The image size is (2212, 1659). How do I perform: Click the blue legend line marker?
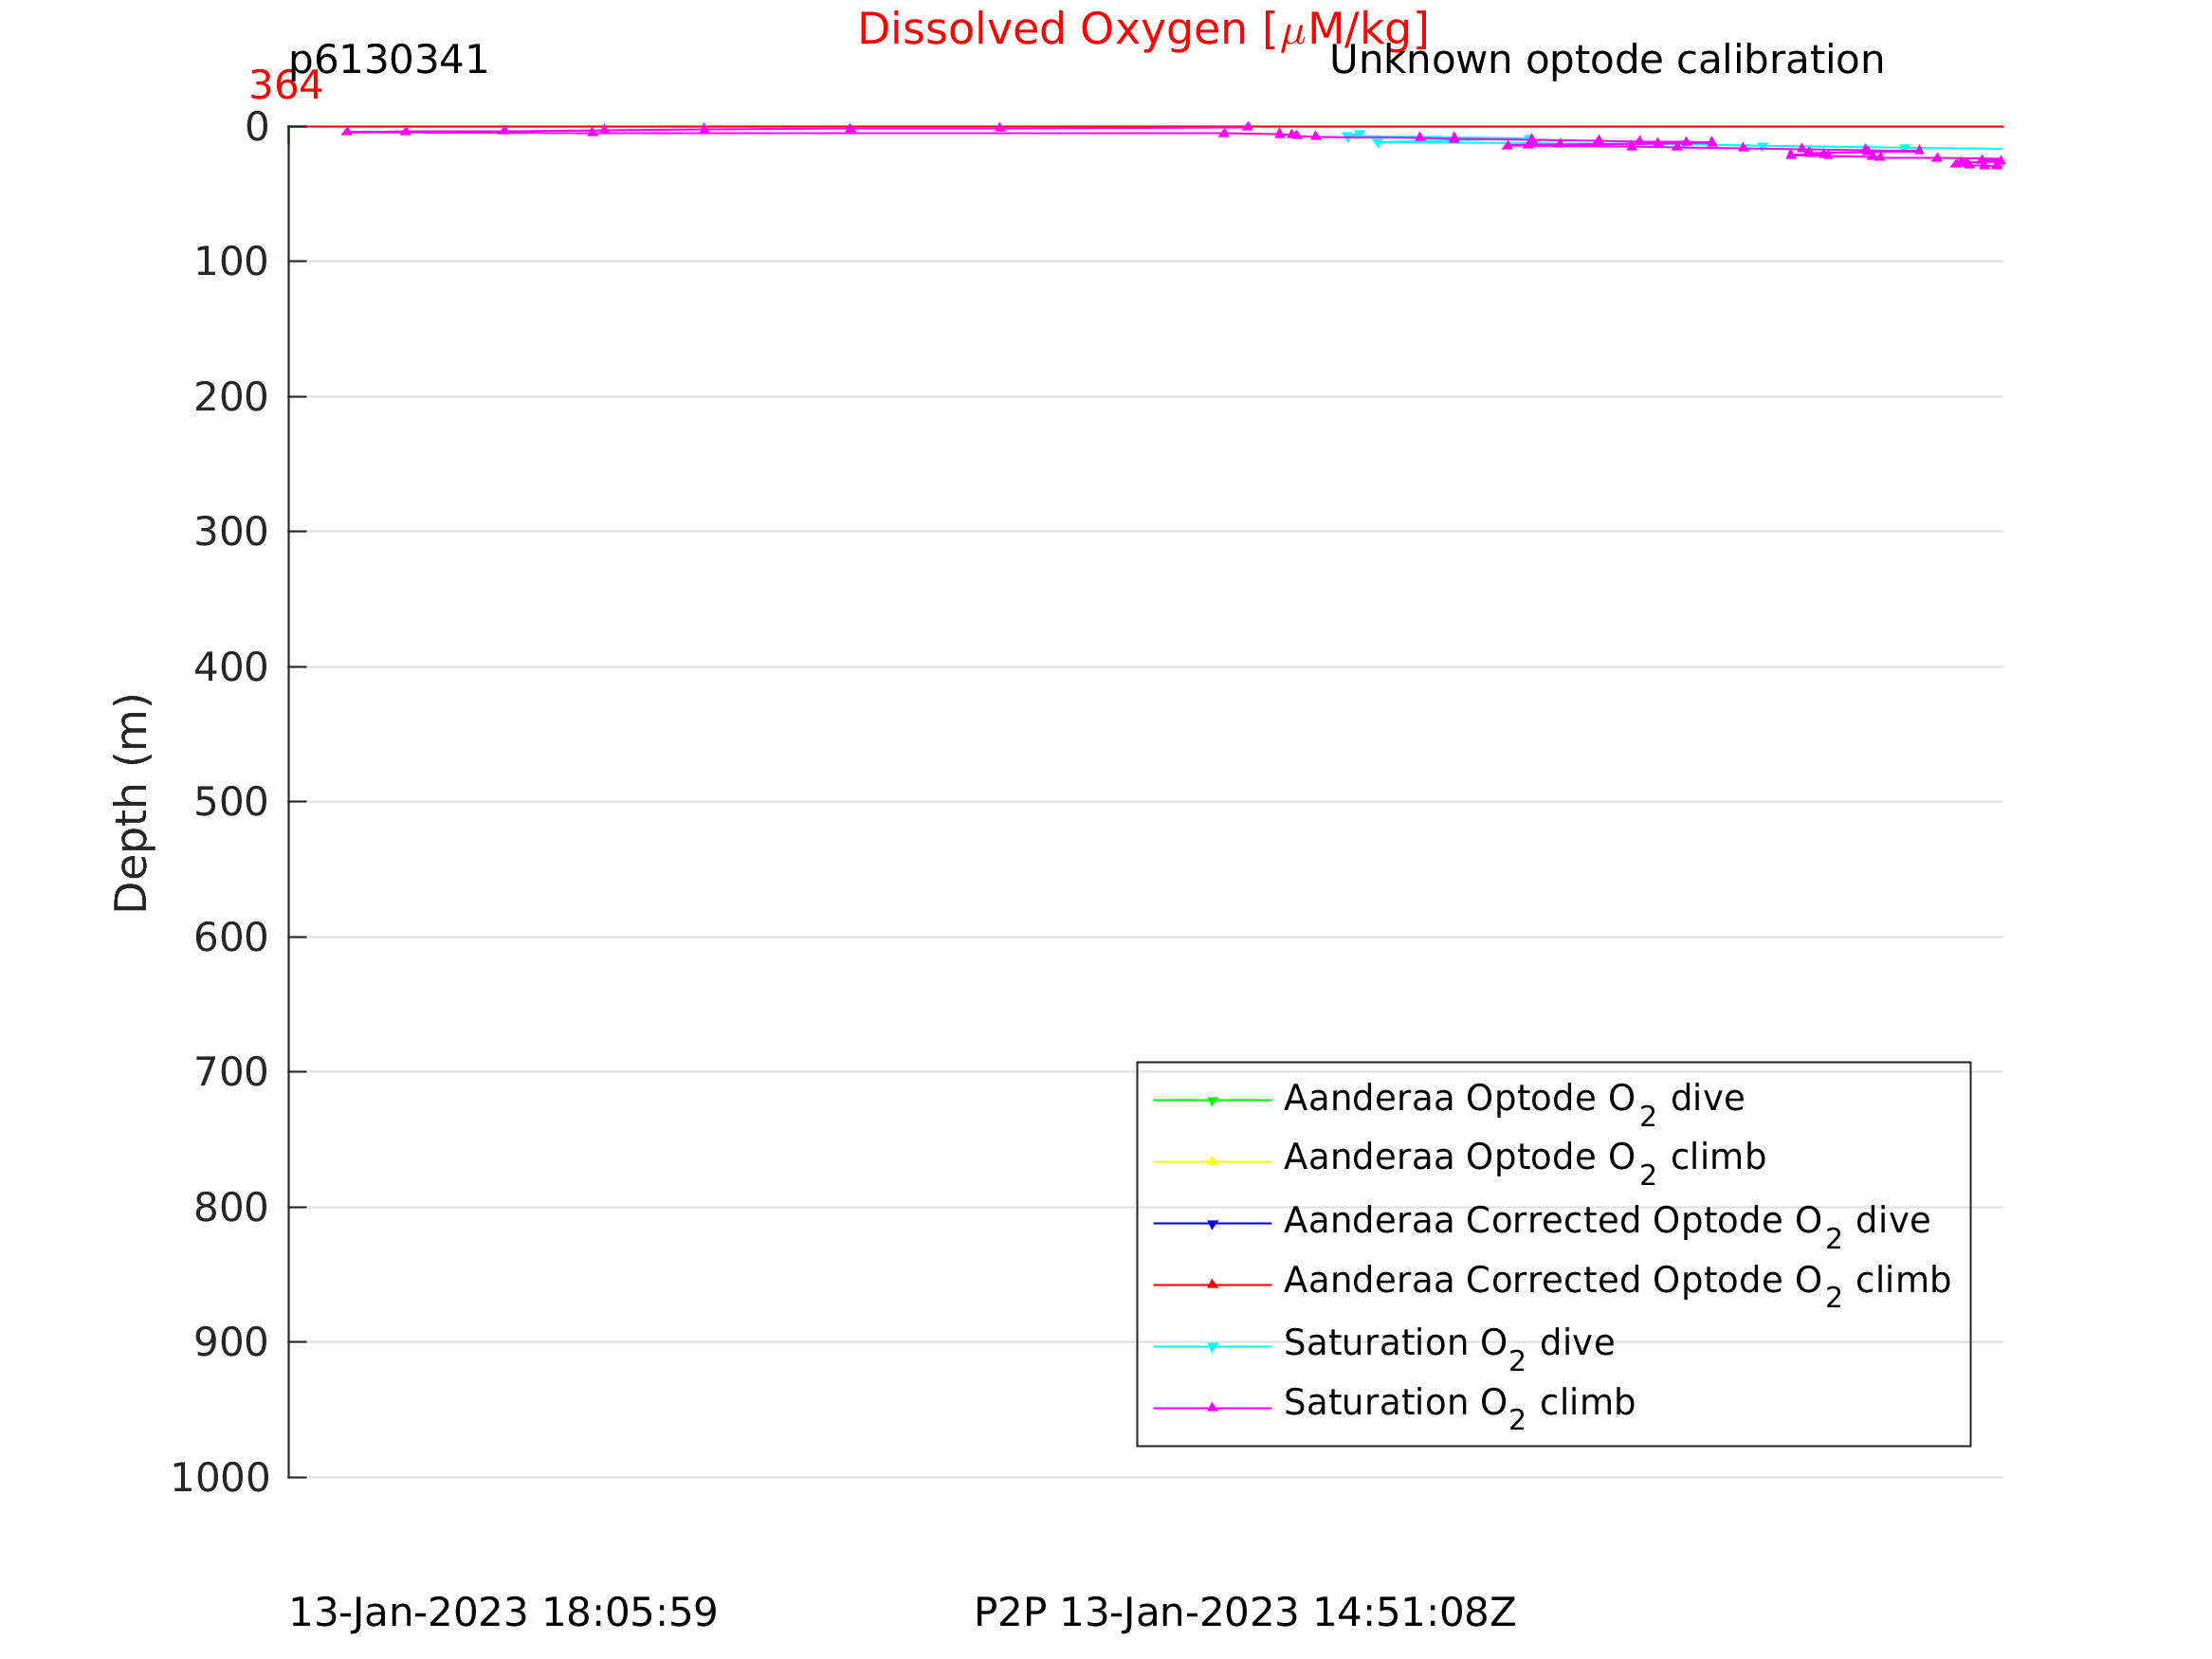pyautogui.click(x=1212, y=1223)
